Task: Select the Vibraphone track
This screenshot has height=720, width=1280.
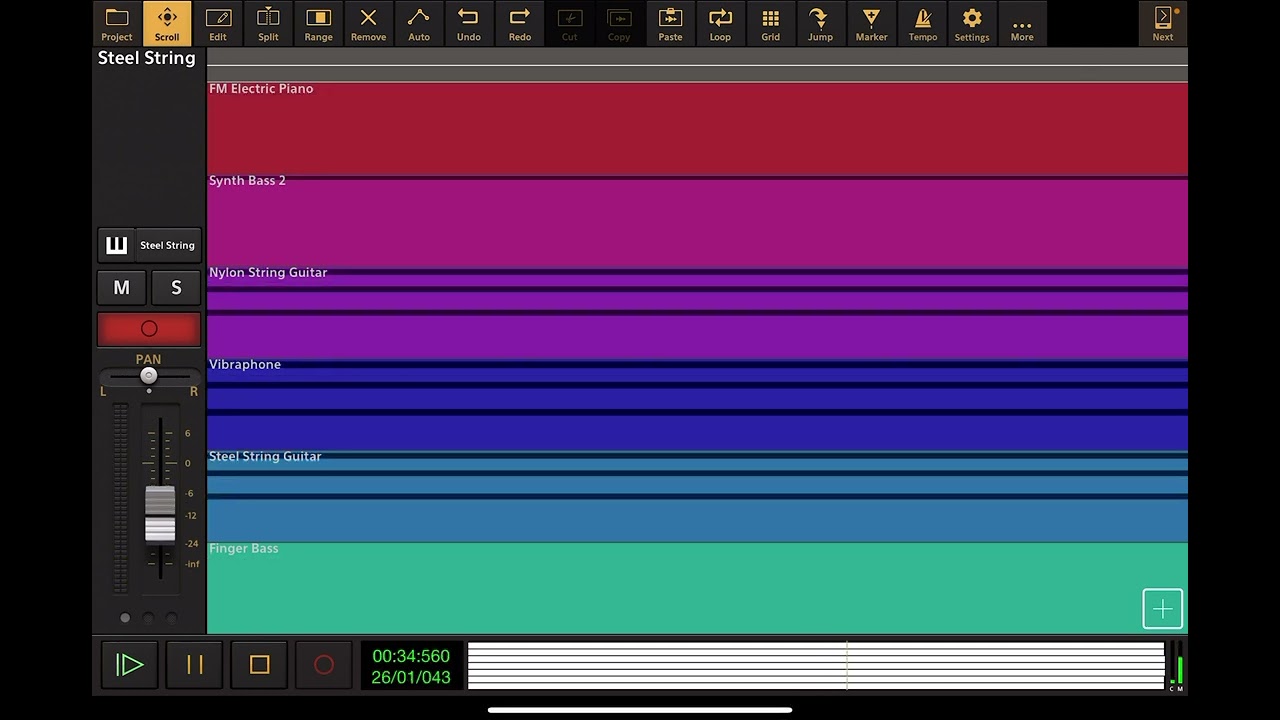Action: 697,407
